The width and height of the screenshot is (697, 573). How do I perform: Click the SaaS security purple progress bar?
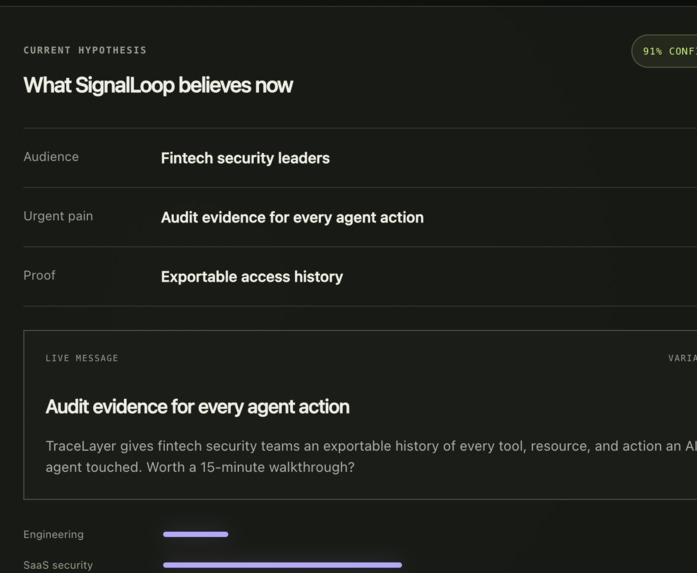[282, 565]
